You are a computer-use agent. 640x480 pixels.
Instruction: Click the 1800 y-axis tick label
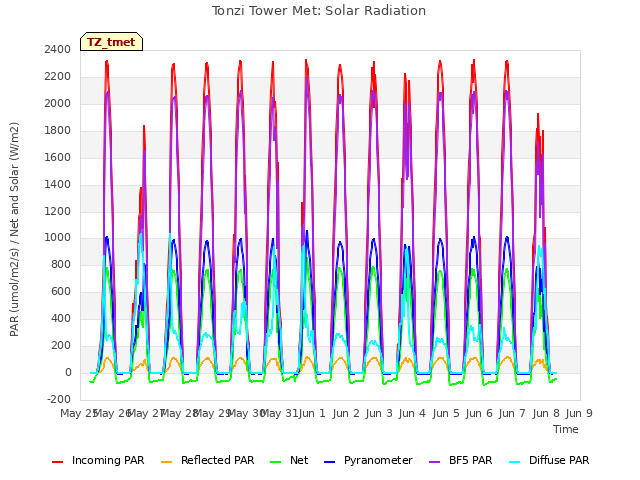click(x=58, y=130)
